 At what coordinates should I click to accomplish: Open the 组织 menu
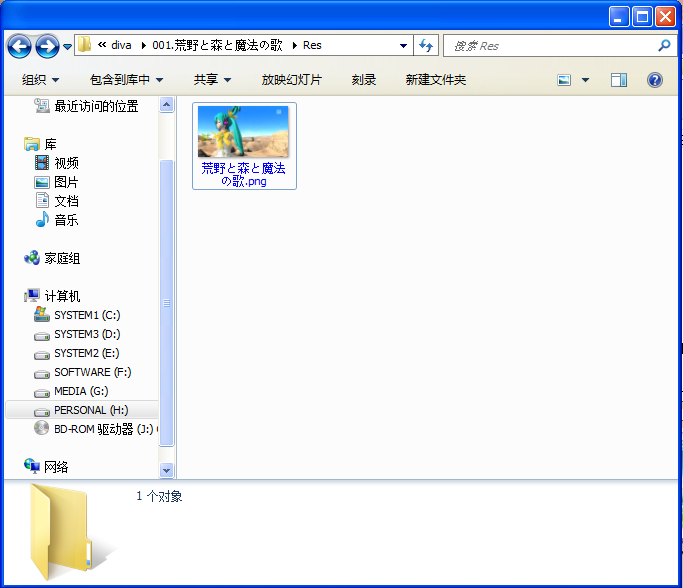pos(40,80)
